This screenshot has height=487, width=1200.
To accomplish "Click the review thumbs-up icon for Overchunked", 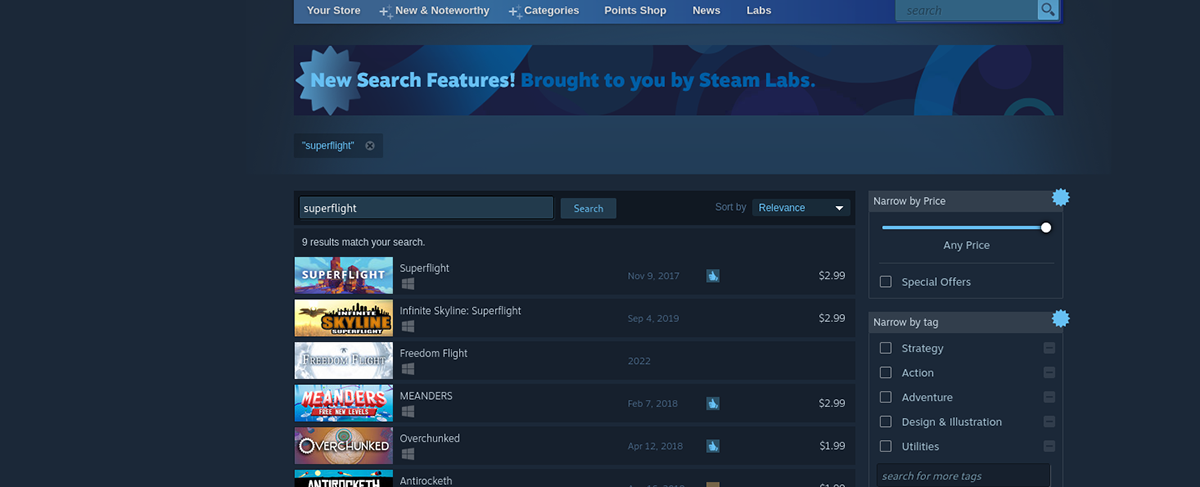I will (x=713, y=446).
